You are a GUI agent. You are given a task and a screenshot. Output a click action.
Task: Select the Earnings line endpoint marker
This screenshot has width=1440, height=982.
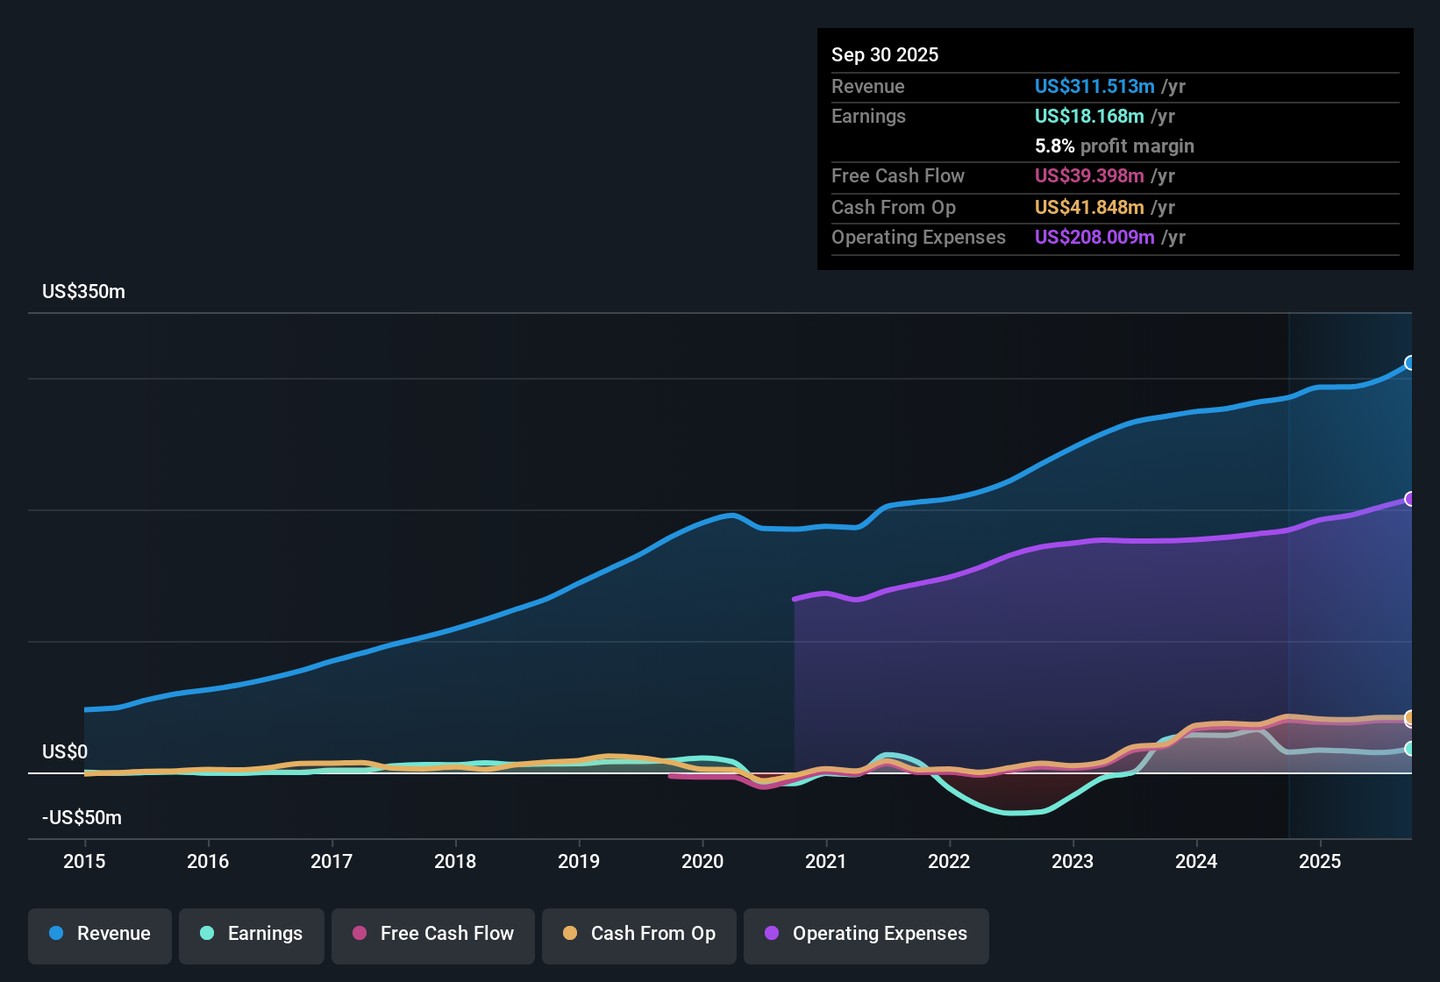coord(1410,749)
